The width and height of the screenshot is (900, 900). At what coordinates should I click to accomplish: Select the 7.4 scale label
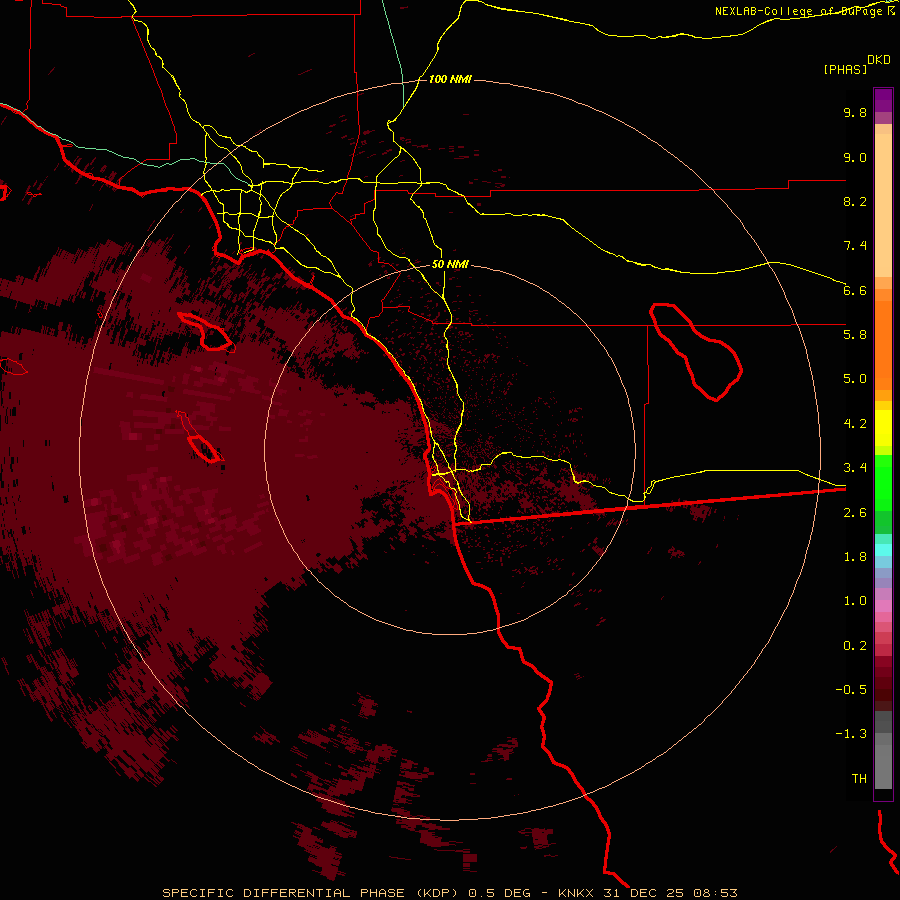855,246
